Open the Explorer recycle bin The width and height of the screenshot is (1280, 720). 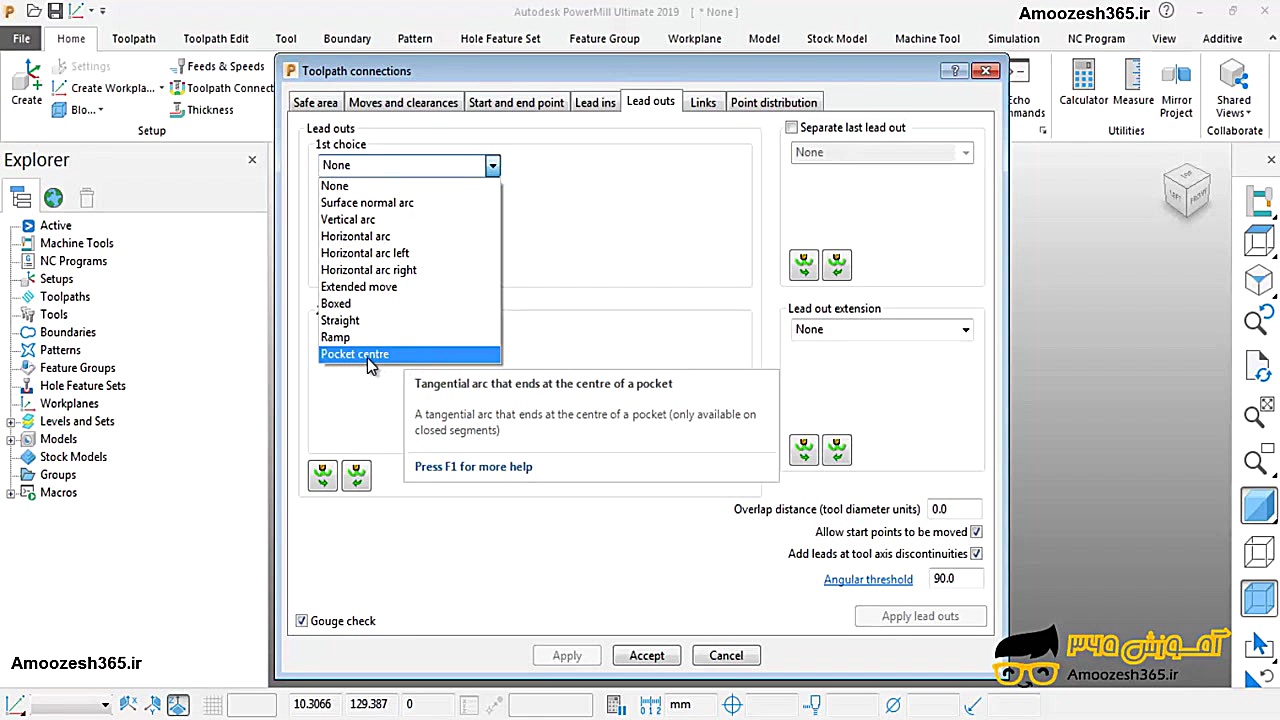(87, 198)
